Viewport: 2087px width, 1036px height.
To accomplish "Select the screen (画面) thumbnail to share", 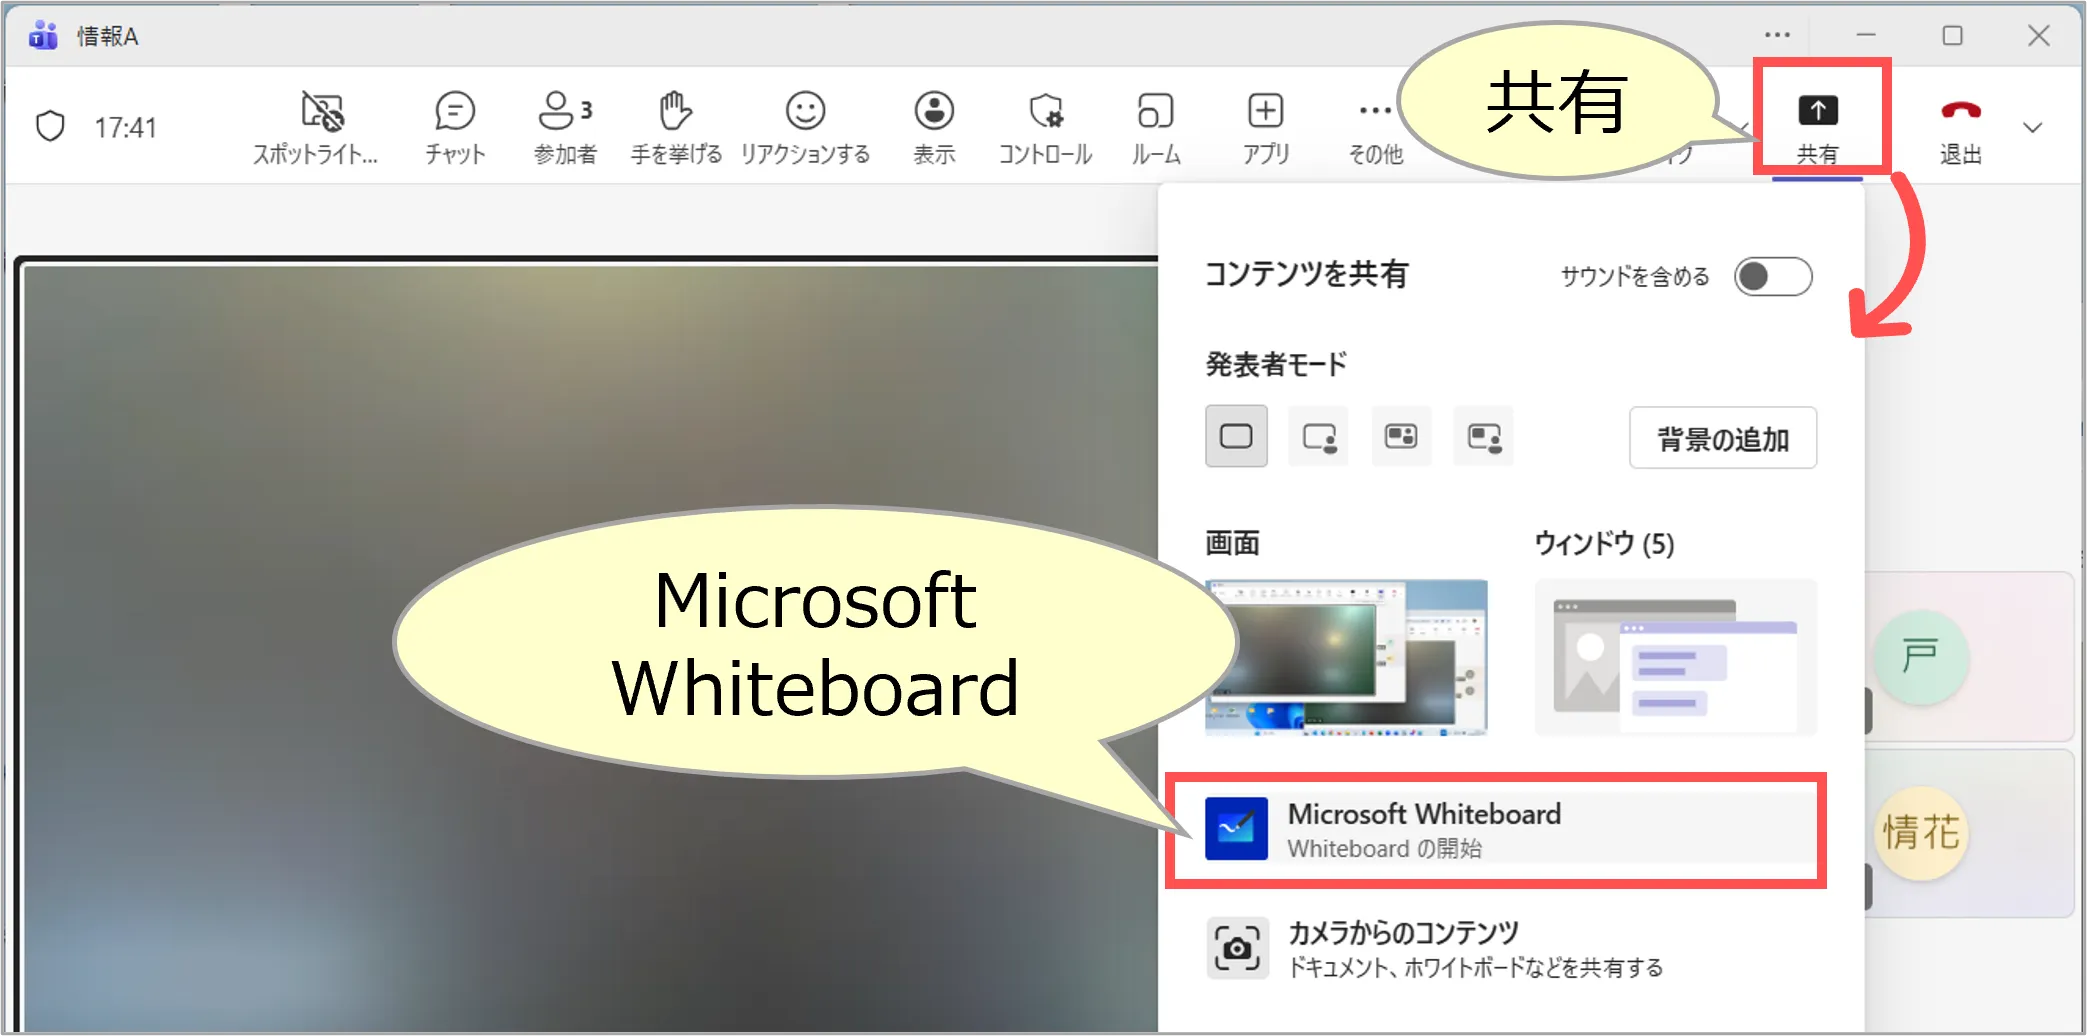I will (x=1346, y=657).
